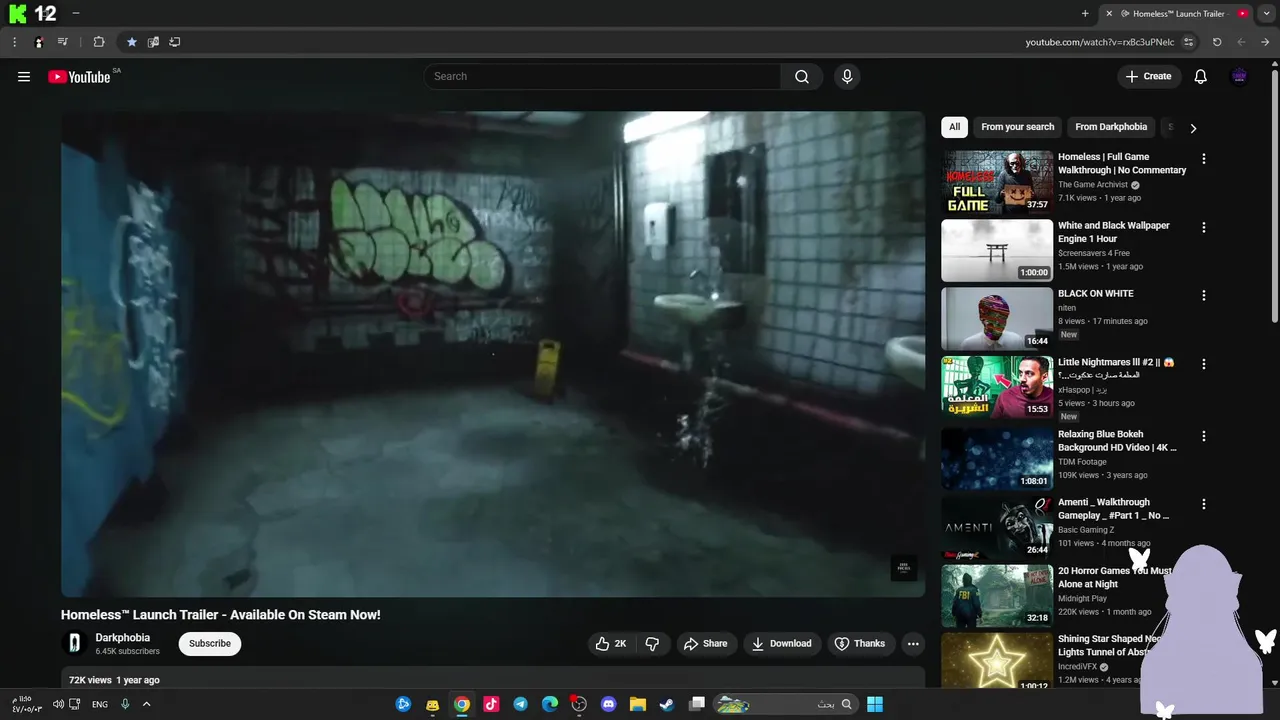Image resolution: width=1280 pixels, height=720 pixels.
Task: Open Darkphobia channel avatar
Action: click(73, 644)
